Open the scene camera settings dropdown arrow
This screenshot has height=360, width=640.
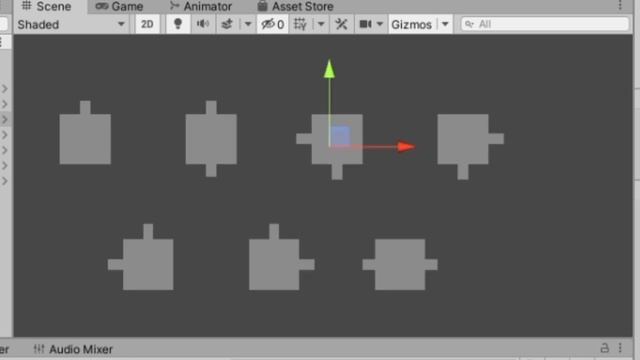380,24
